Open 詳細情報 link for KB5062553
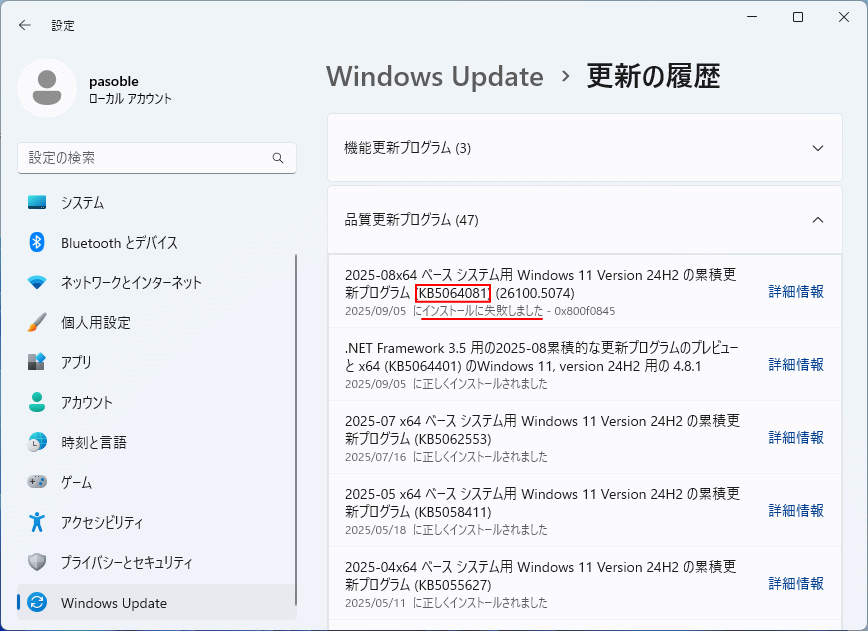868x631 pixels. (796, 438)
